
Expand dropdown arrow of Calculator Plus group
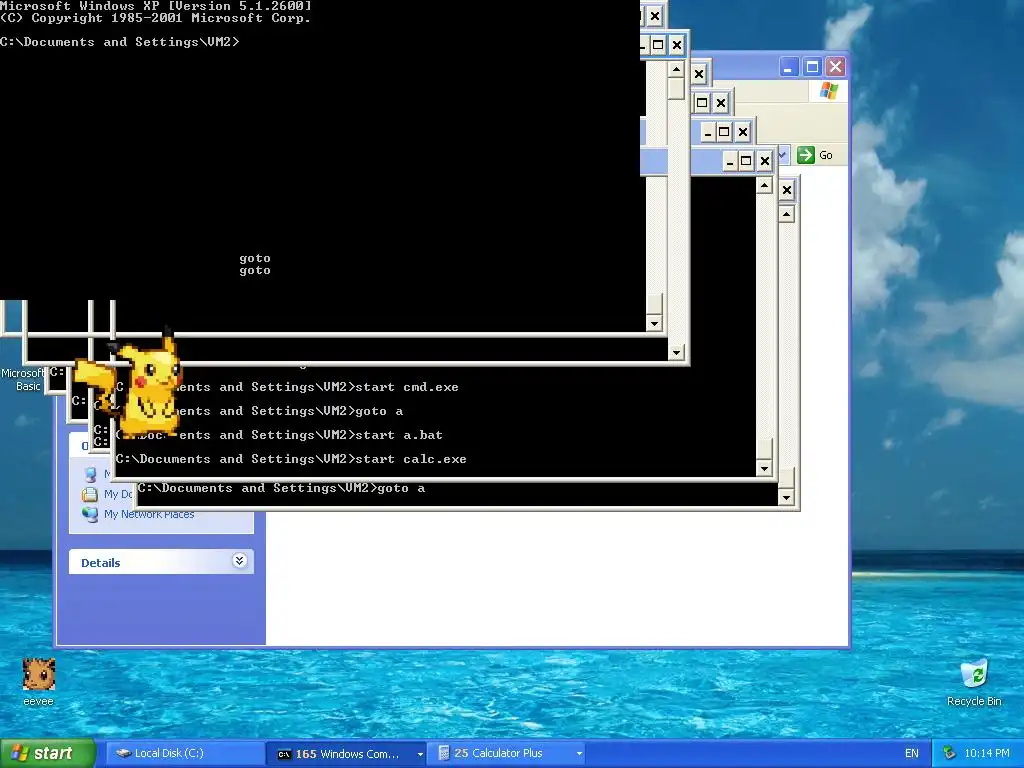coord(579,754)
